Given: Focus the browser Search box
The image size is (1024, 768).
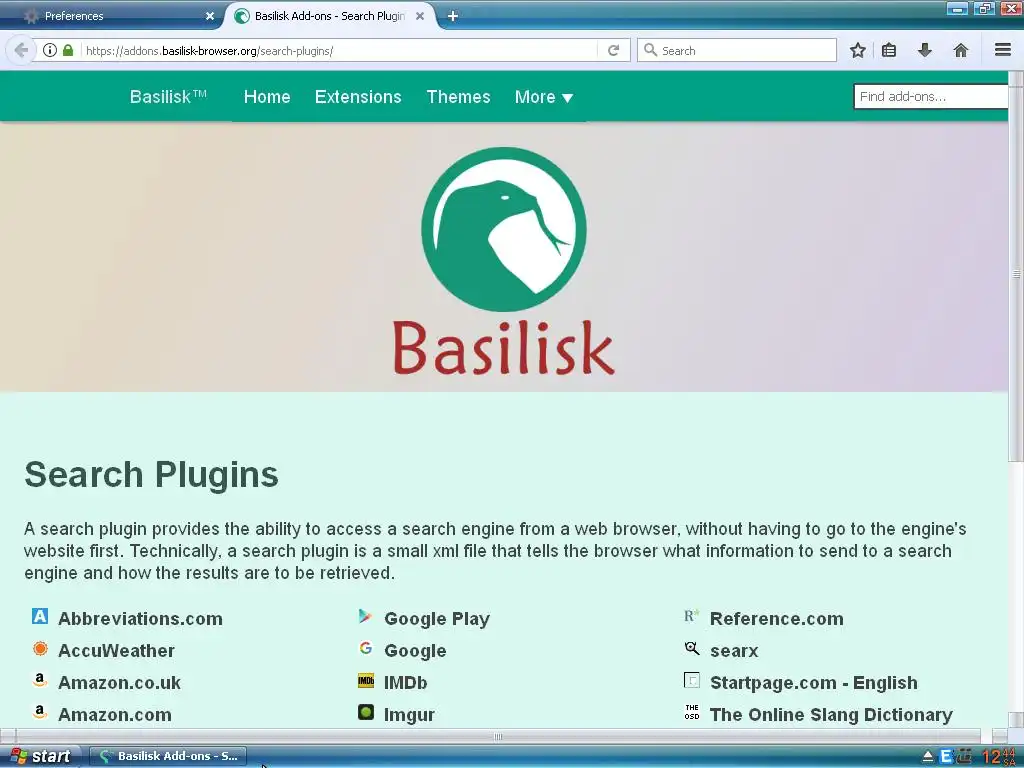Looking at the screenshot, I should [x=737, y=50].
